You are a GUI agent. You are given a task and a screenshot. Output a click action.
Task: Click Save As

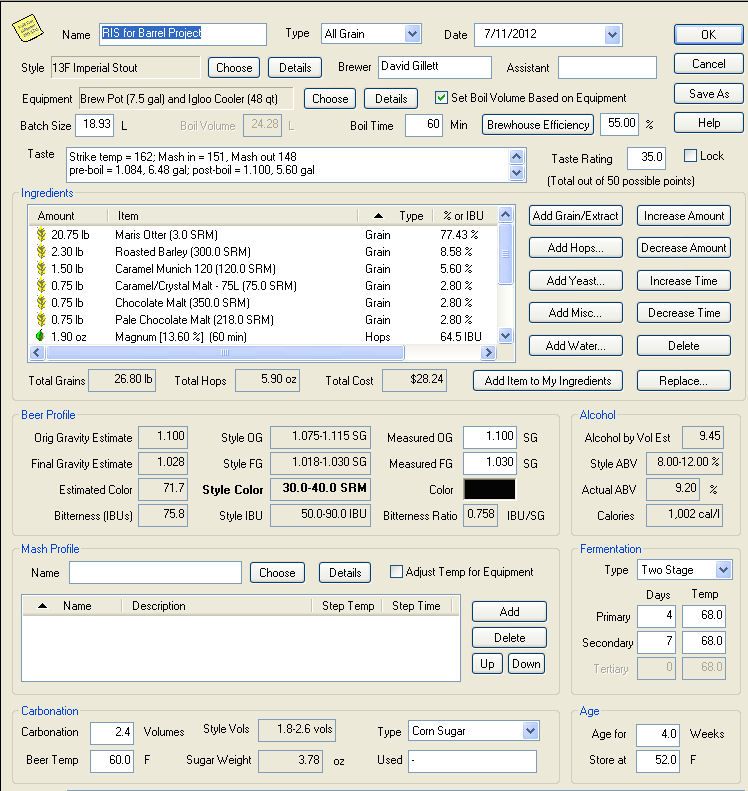[x=708, y=94]
